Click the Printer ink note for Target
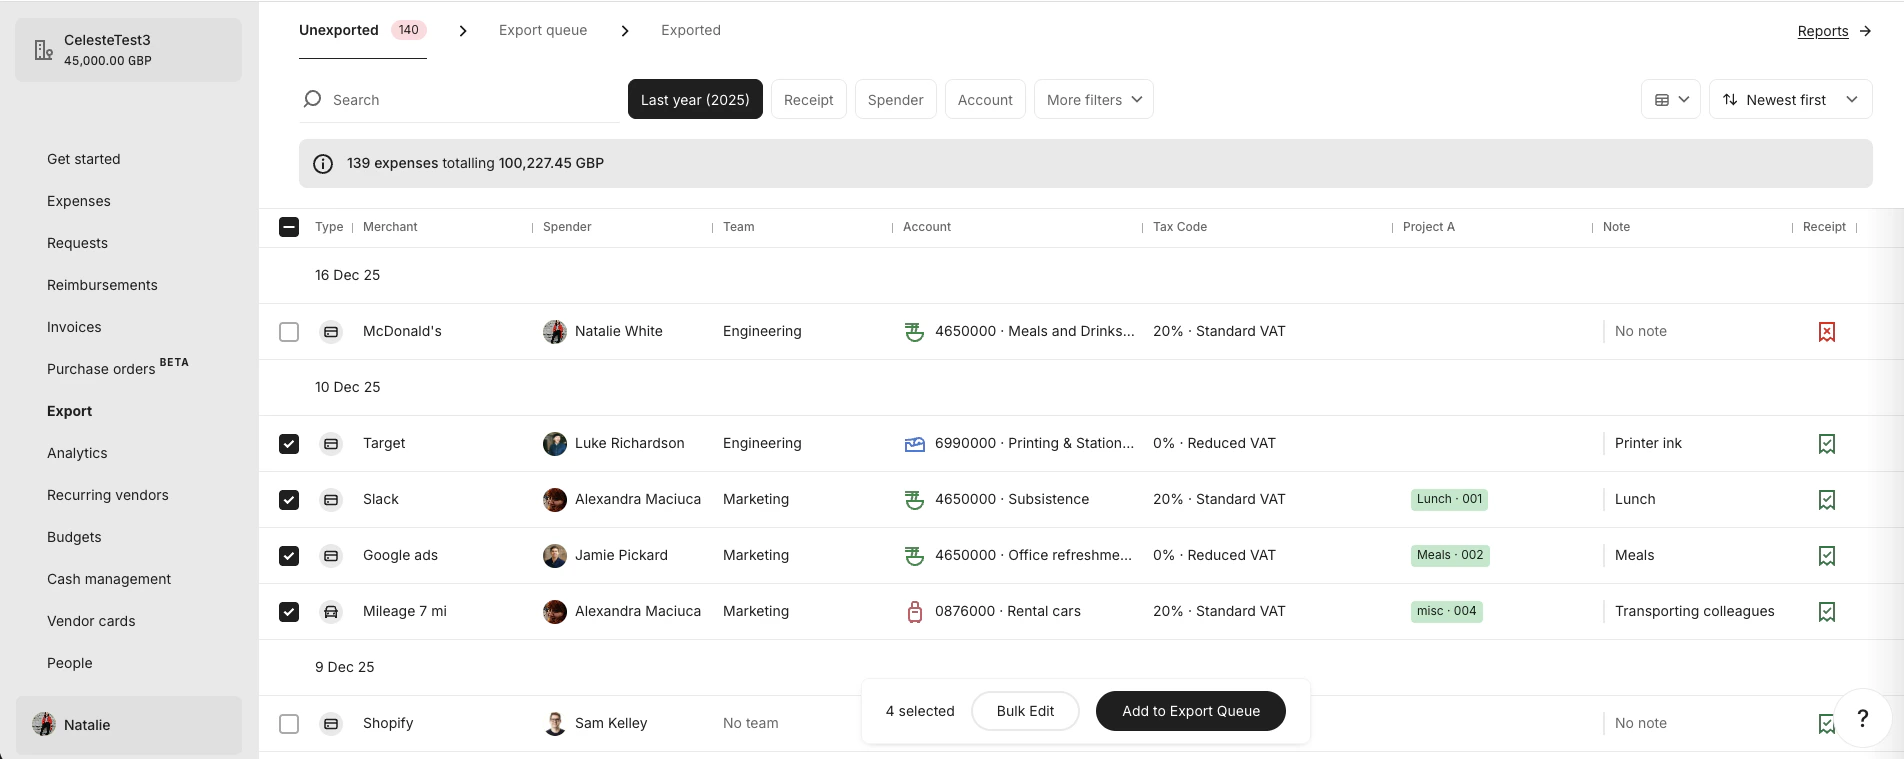 point(1648,443)
